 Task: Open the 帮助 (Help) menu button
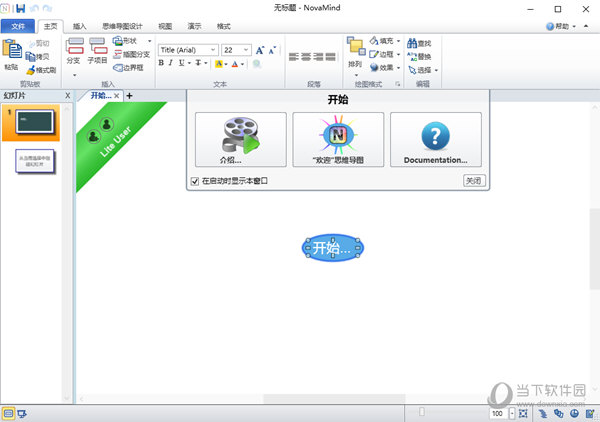point(561,26)
